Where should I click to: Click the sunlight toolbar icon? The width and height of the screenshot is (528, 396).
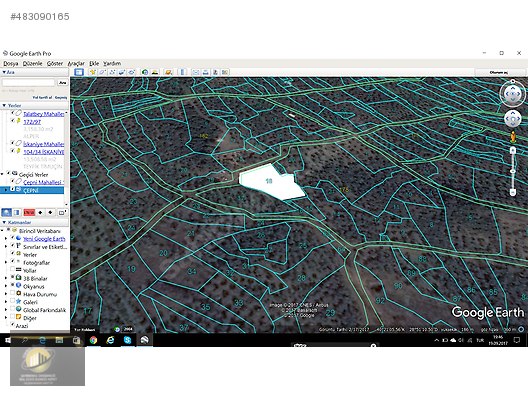pos(155,72)
